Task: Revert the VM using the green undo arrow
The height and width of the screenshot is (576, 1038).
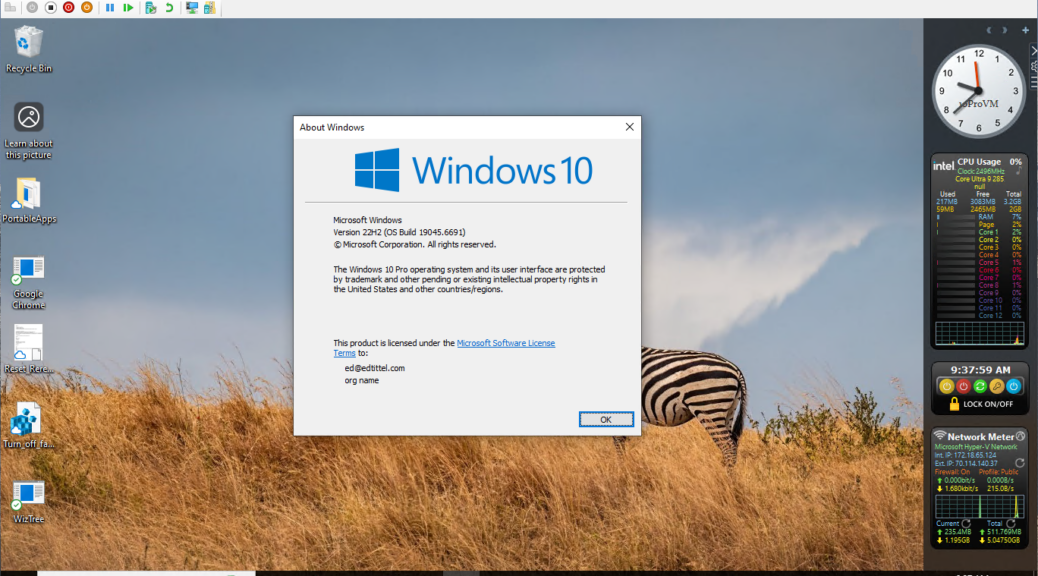Action: (167, 7)
